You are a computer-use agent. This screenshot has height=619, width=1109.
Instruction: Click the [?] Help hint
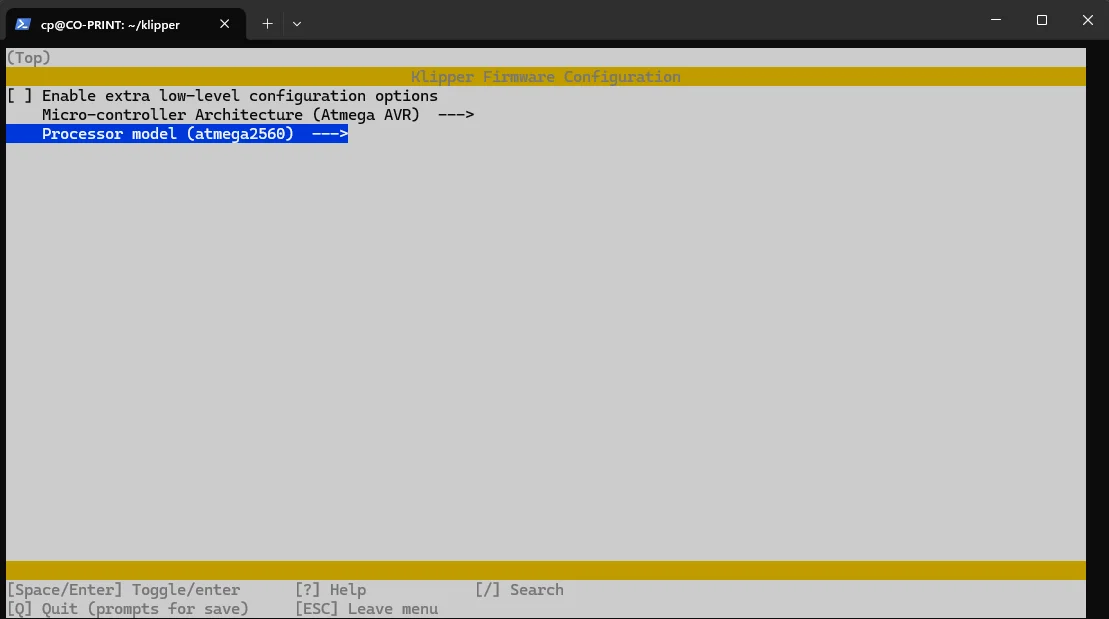pos(330,589)
